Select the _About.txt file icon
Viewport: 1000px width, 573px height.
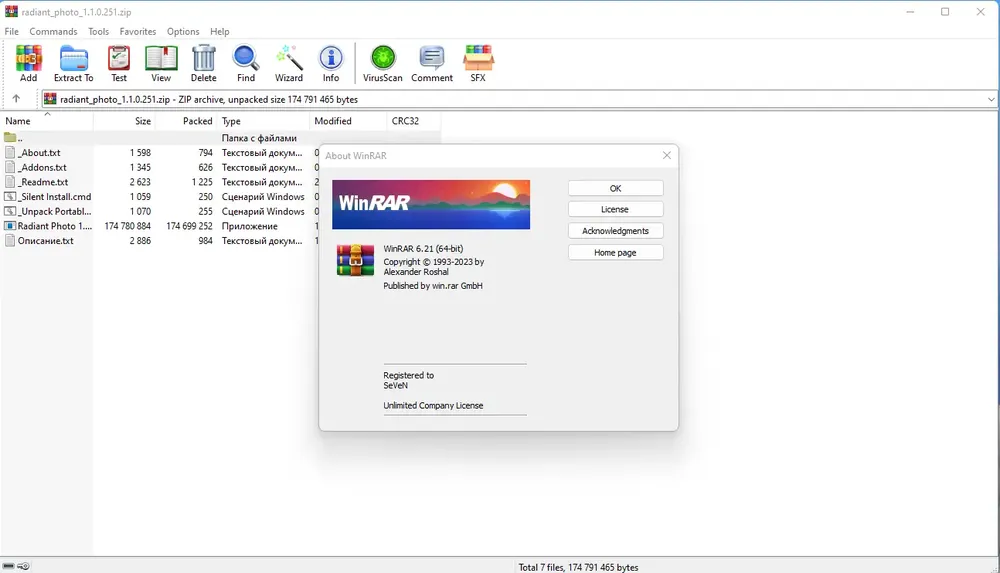click(x=10, y=153)
